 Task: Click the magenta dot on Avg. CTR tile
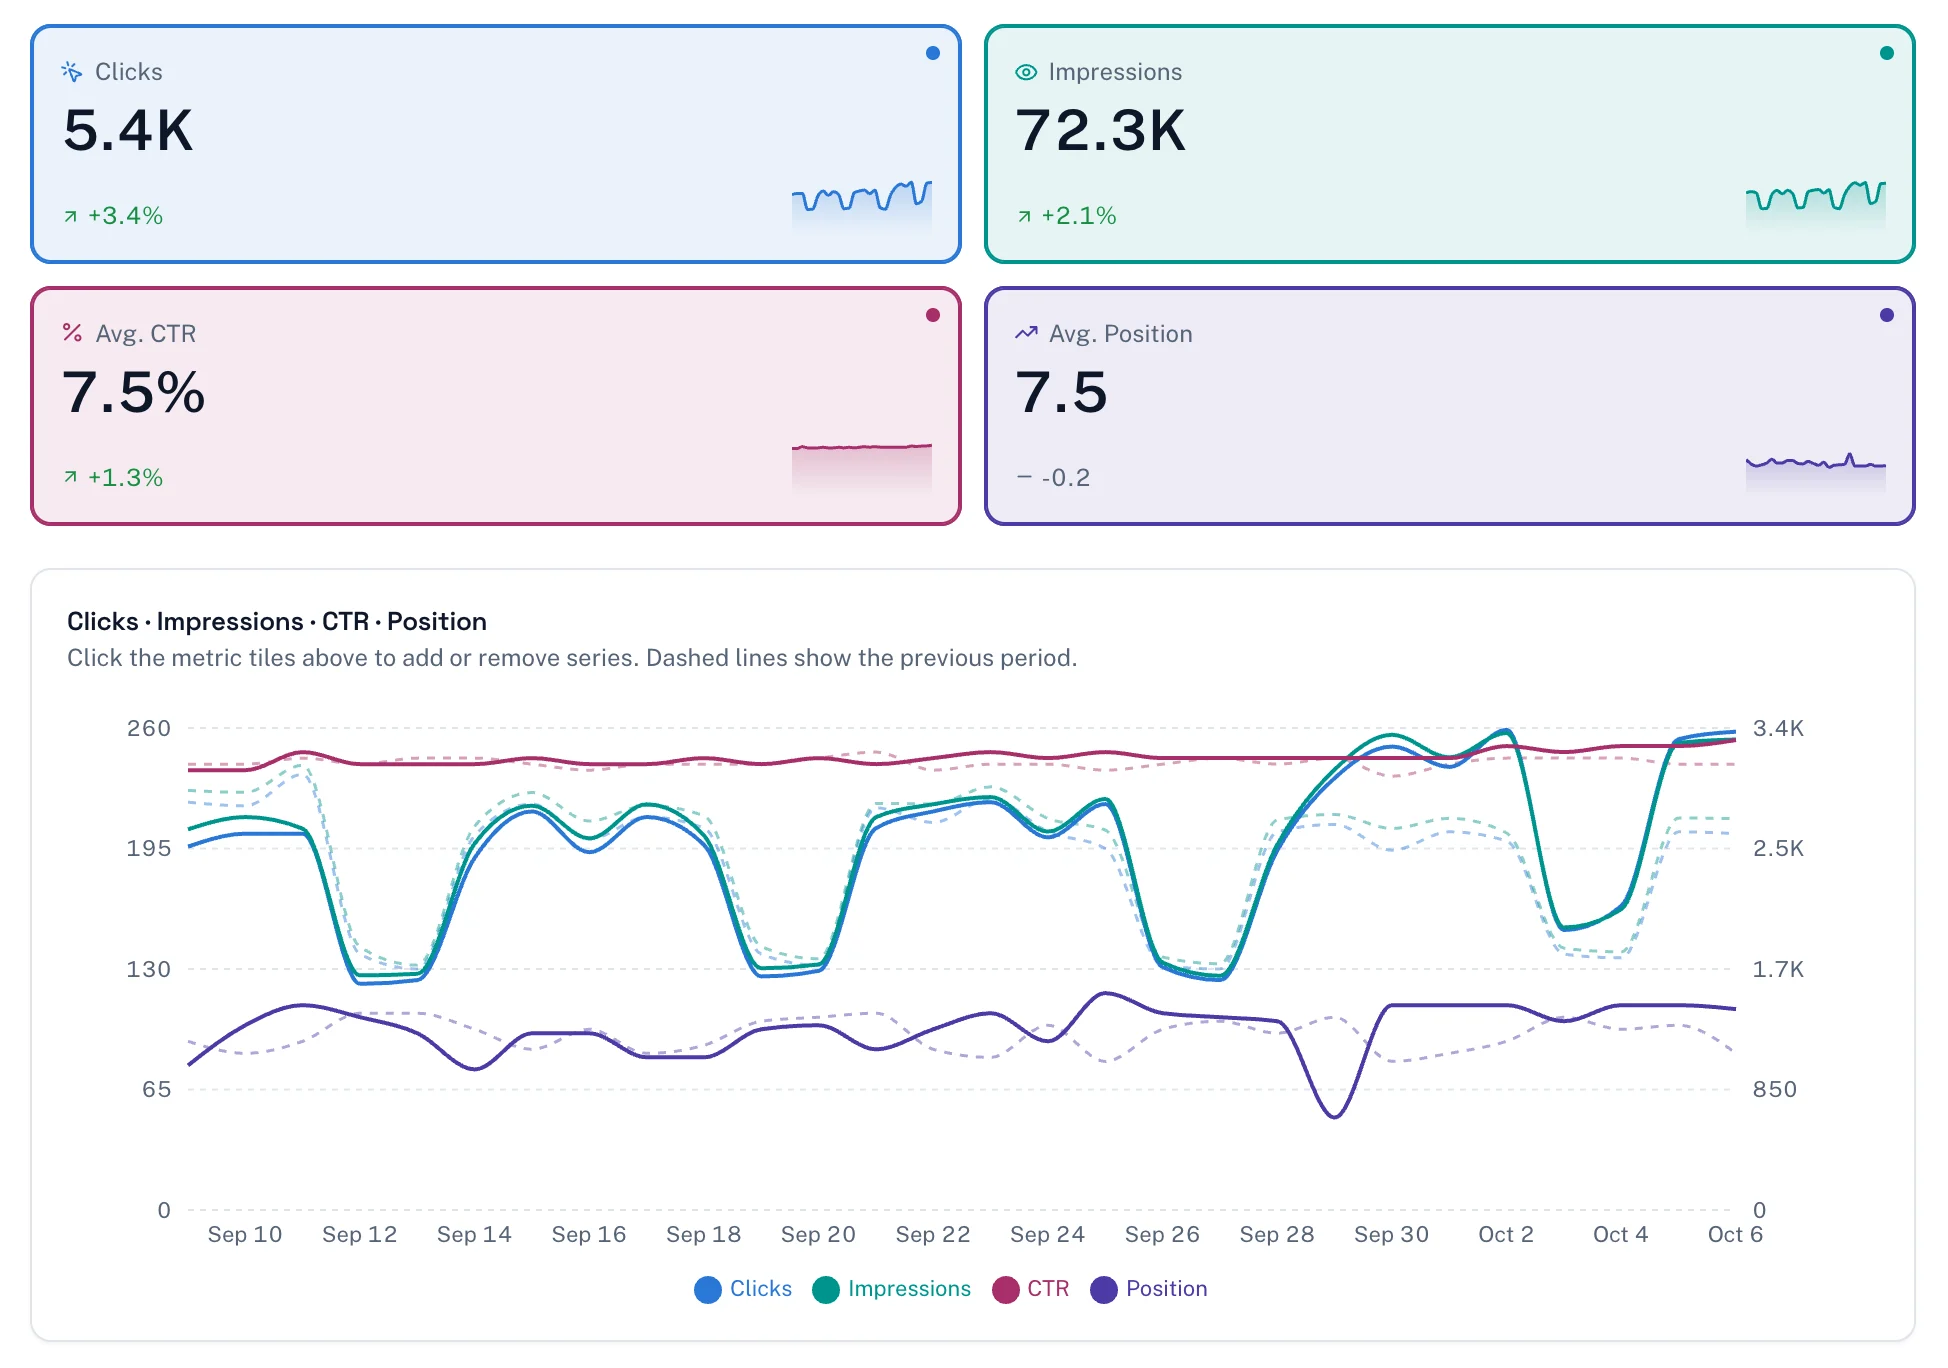point(933,315)
